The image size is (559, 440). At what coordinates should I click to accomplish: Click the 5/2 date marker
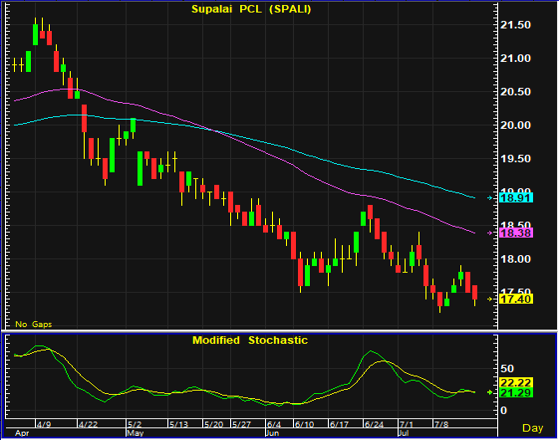pos(134,424)
